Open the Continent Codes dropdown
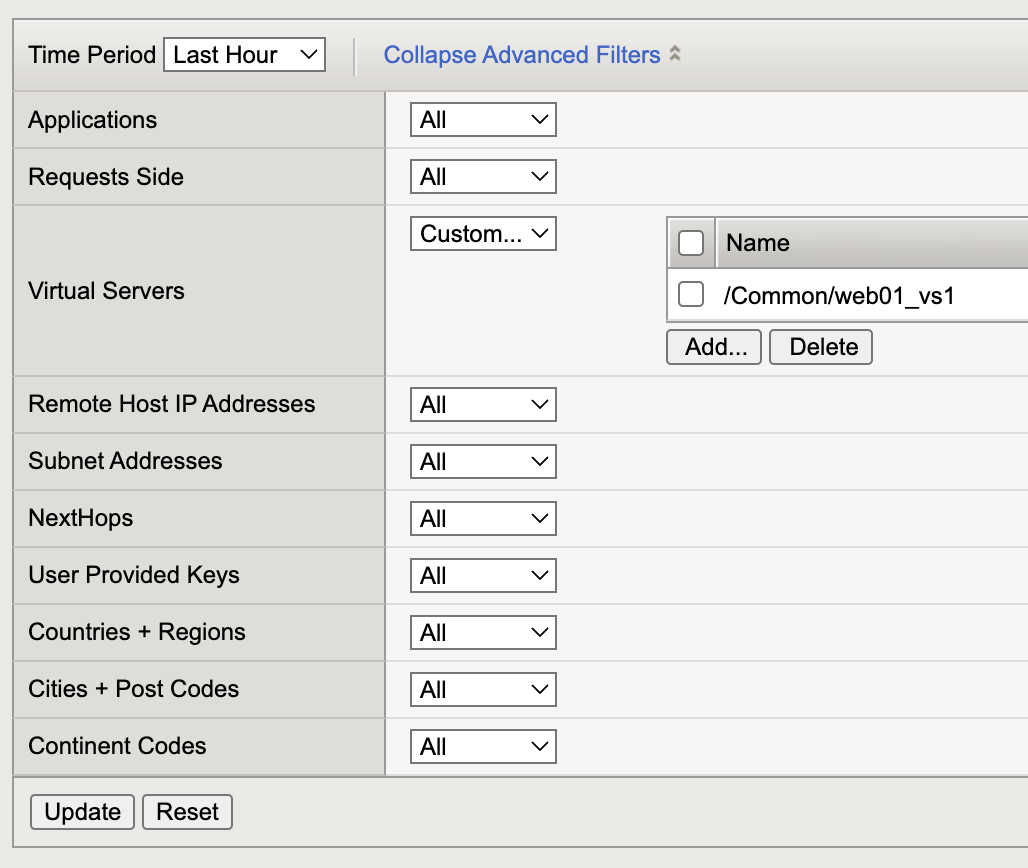 coord(483,747)
